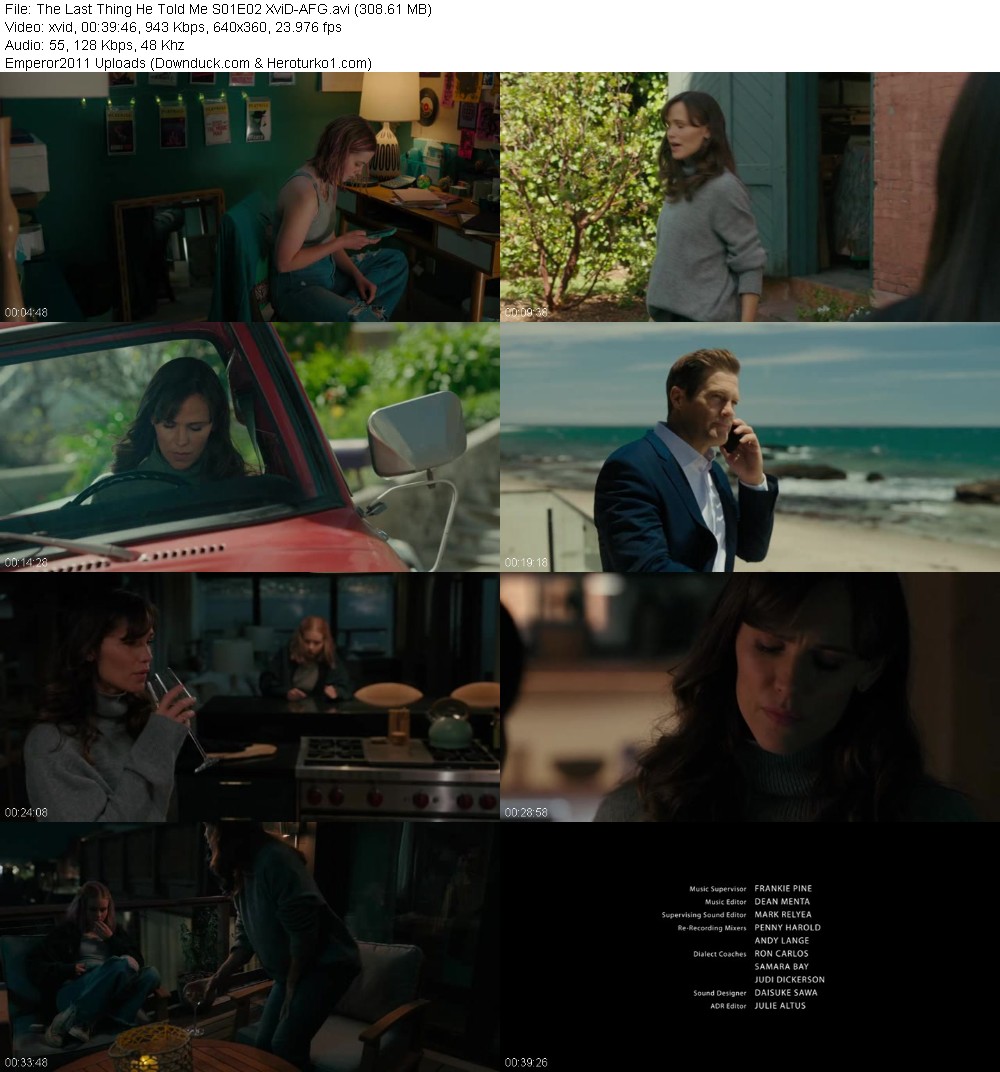Open the thumbnail stamped 00:04:48

click(x=249, y=196)
